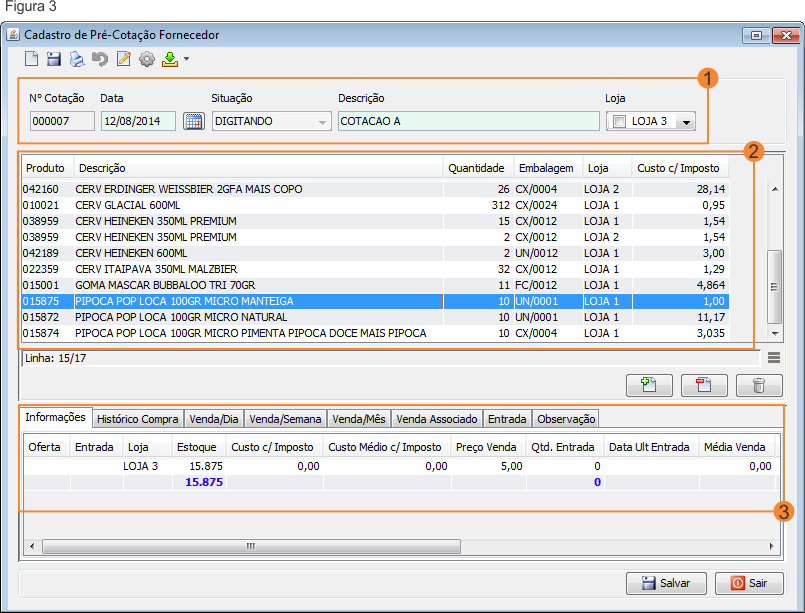Click the New document toolbar icon
Image resolution: width=805 pixels, height=613 pixels.
[31, 59]
